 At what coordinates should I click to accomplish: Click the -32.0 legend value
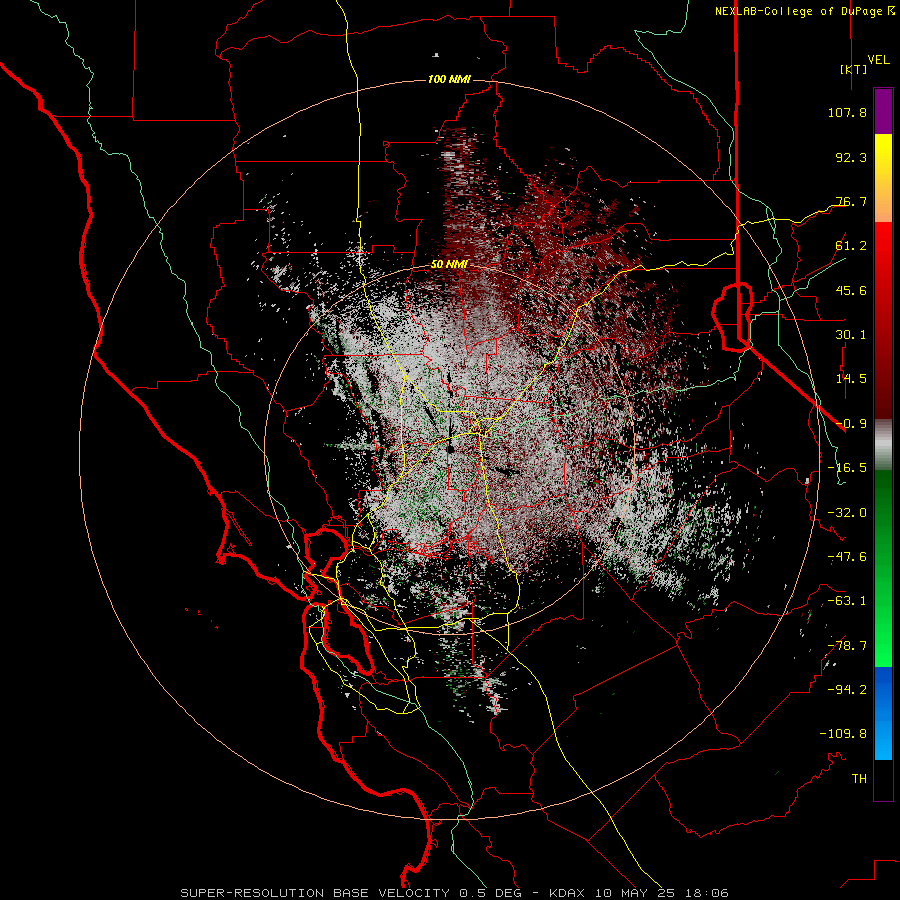(847, 513)
